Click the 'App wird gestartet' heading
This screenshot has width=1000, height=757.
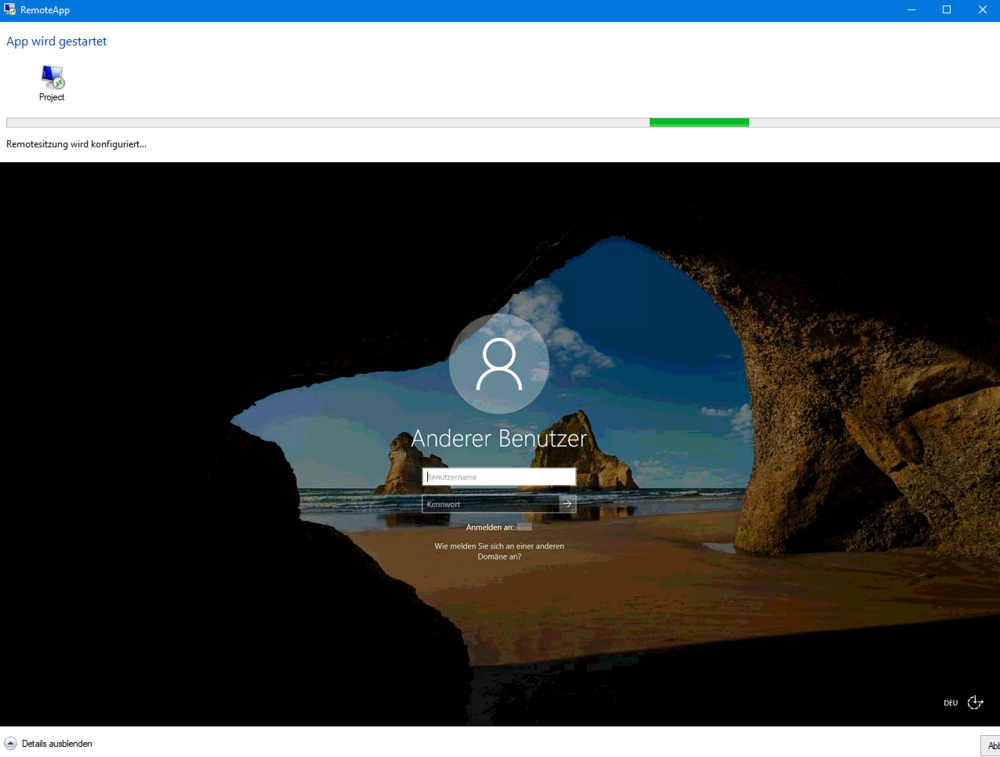(56, 41)
